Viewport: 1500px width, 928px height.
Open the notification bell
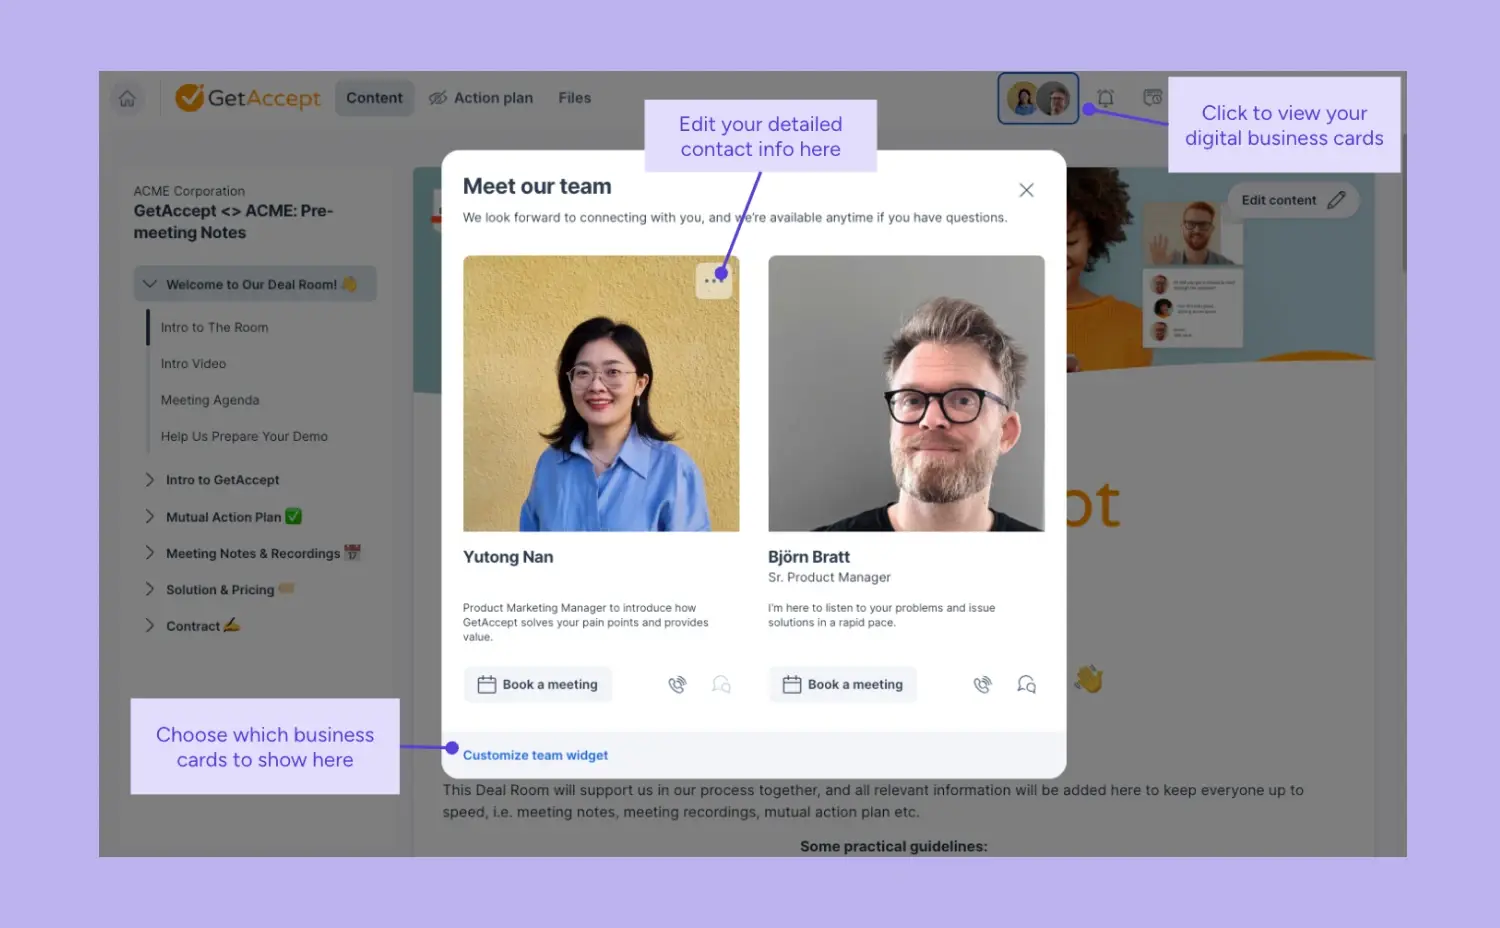1105,97
